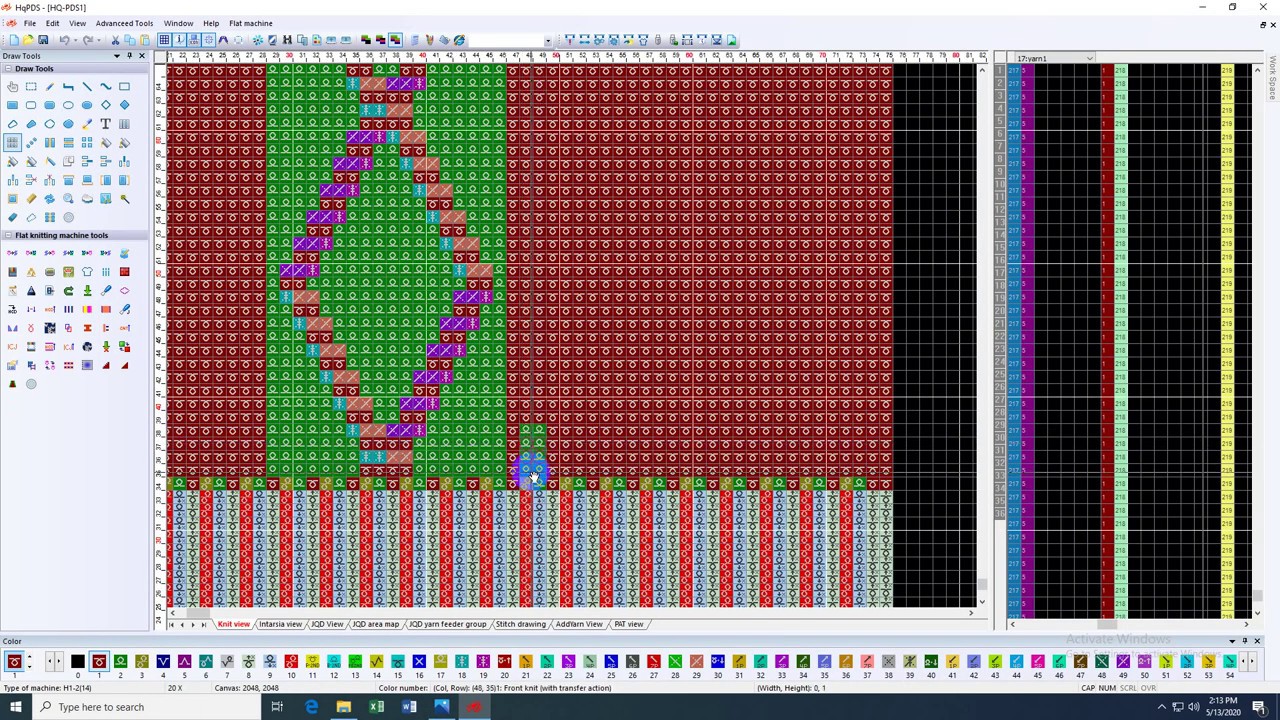The image size is (1280, 720).
Task: Open the 17:yarn1 yarn dropdown
Action: pos(1089,58)
